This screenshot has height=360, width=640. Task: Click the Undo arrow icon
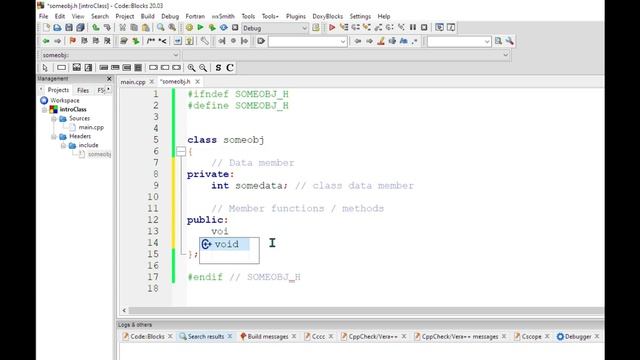pos(96,27)
